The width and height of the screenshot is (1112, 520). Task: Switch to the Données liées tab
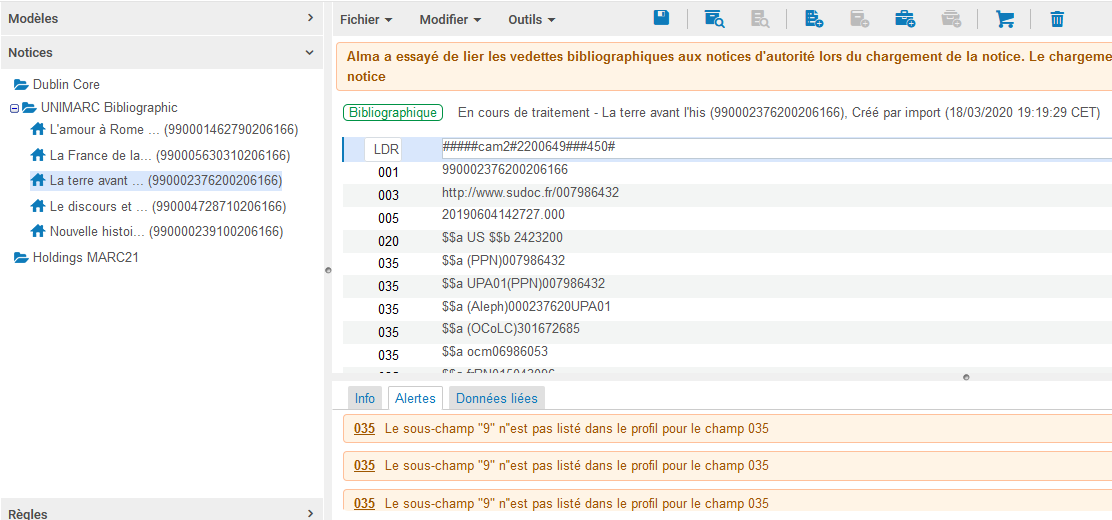coord(496,398)
